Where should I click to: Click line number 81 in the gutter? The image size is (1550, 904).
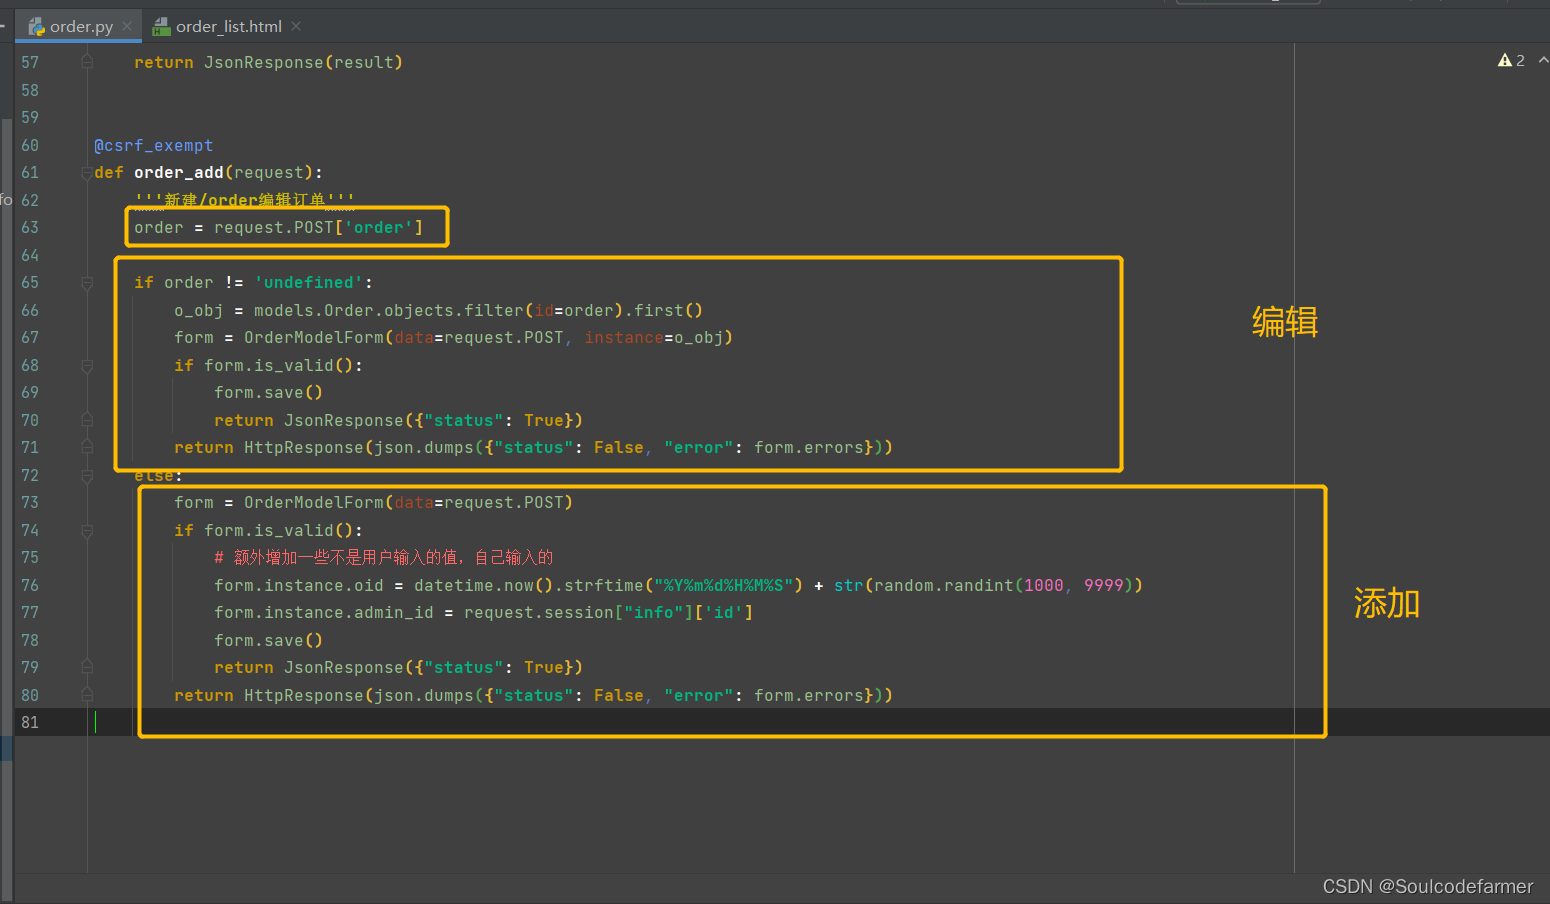point(30,723)
